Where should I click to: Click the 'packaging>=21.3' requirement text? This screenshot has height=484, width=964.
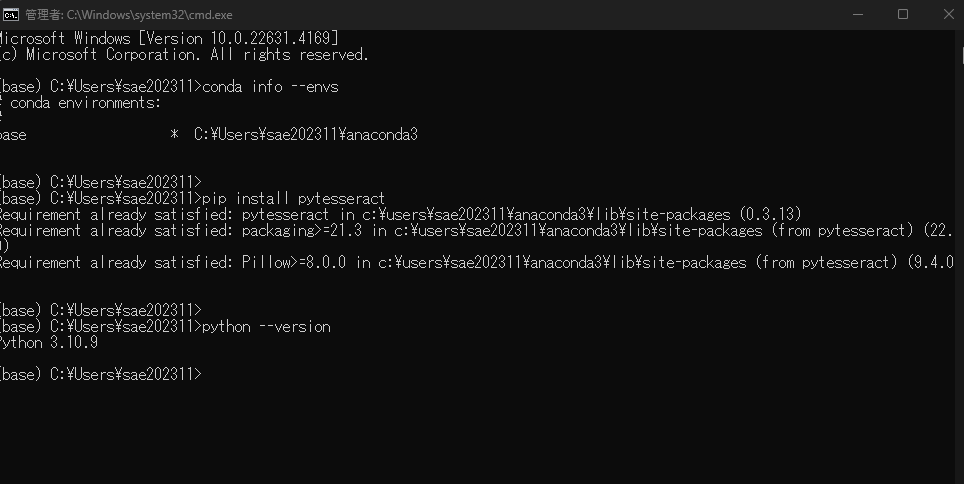301,231
